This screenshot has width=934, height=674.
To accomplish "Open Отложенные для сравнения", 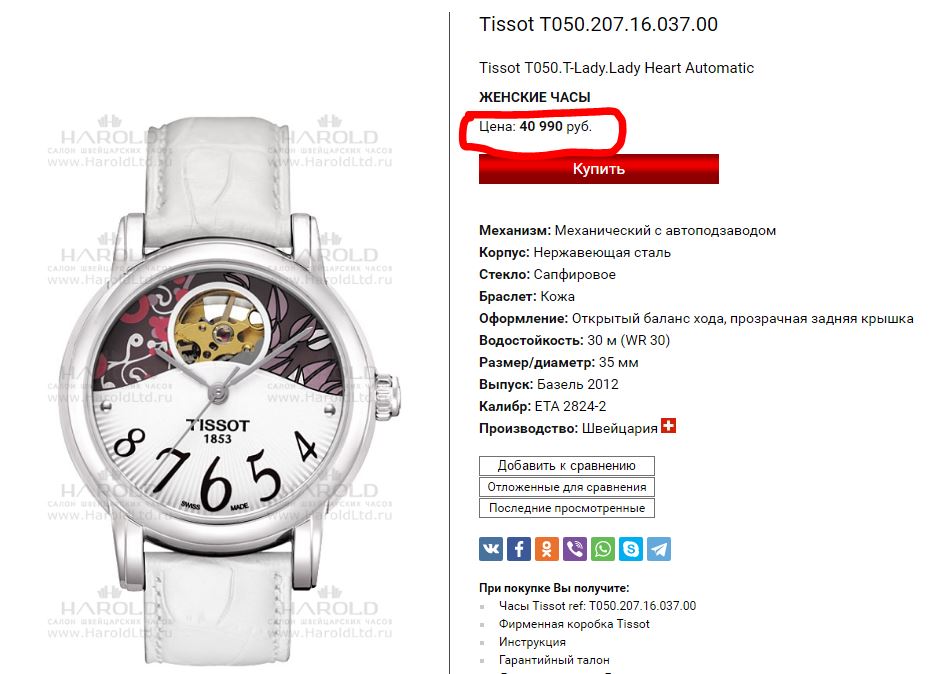I will click(x=566, y=487).
